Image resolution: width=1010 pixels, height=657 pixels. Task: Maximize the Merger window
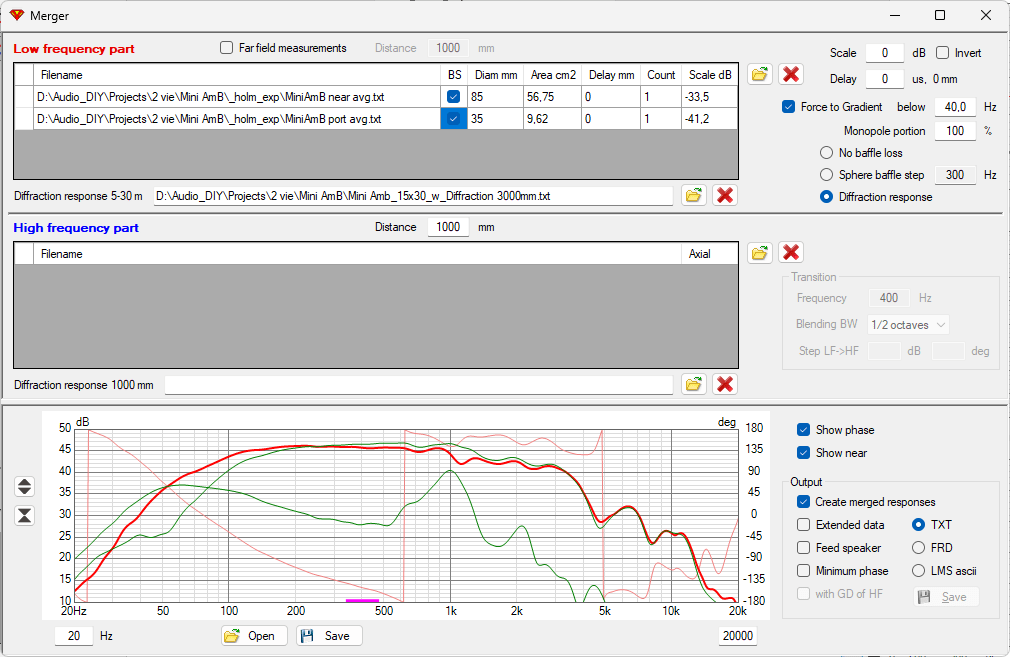[940, 15]
